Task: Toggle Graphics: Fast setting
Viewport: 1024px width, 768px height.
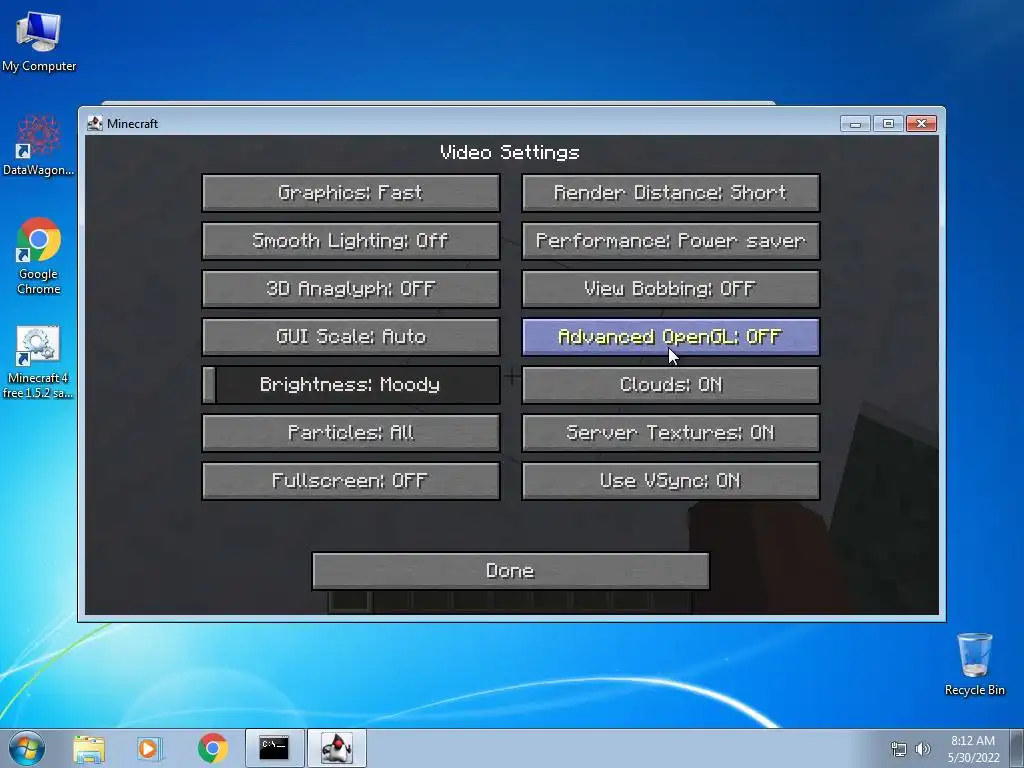Action: (351, 193)
